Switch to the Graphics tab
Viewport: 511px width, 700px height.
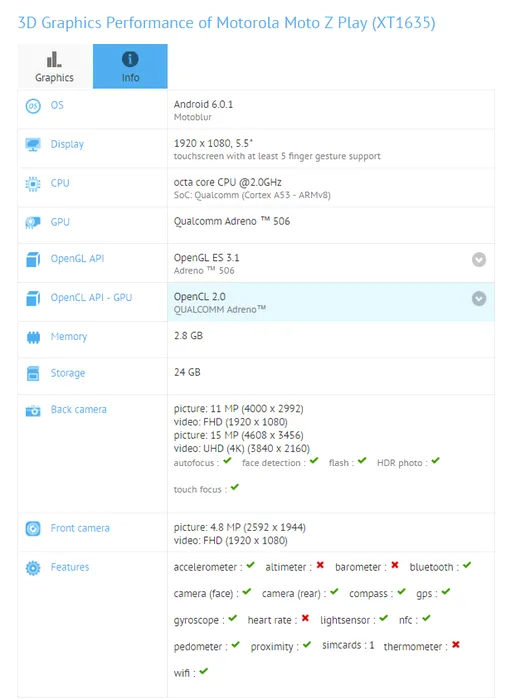(55, 66)
